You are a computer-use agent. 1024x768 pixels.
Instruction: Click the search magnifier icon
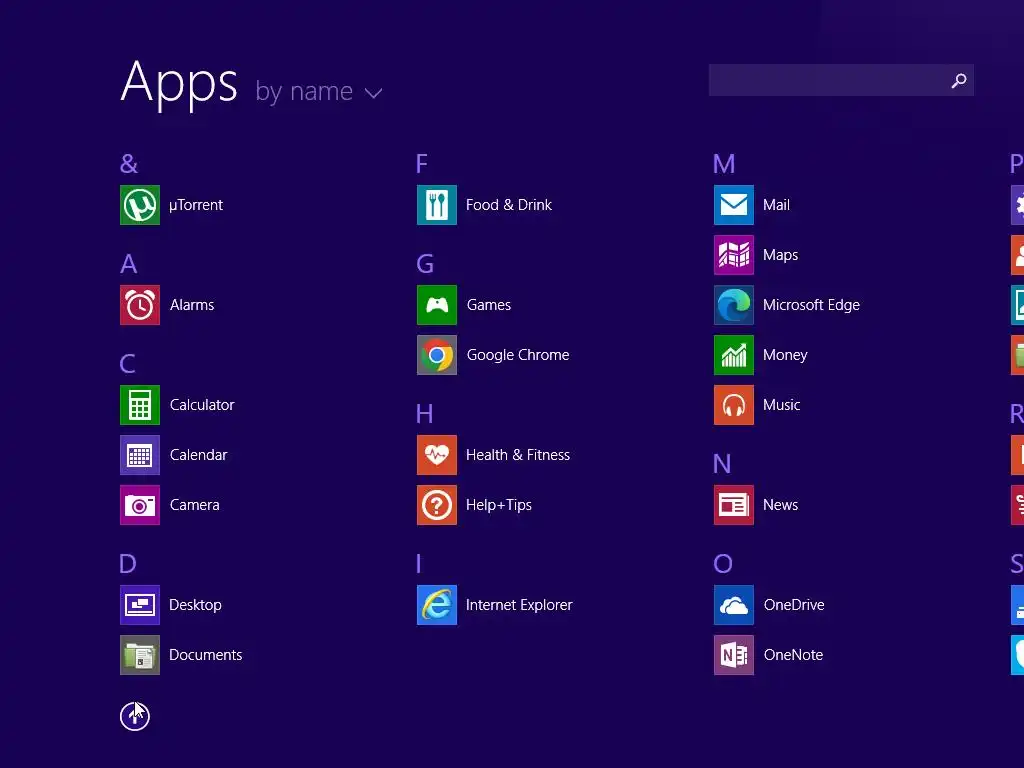(x=959, y=80)
